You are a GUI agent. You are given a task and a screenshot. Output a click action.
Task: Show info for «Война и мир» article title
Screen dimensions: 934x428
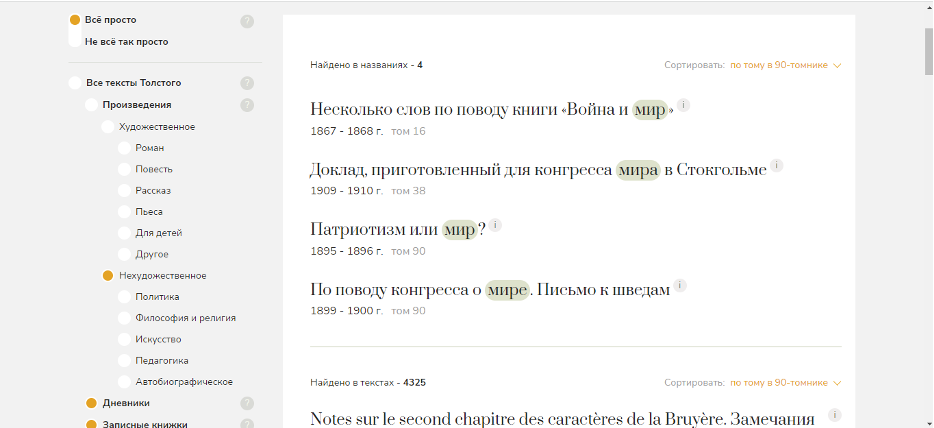tap(684, 105)
